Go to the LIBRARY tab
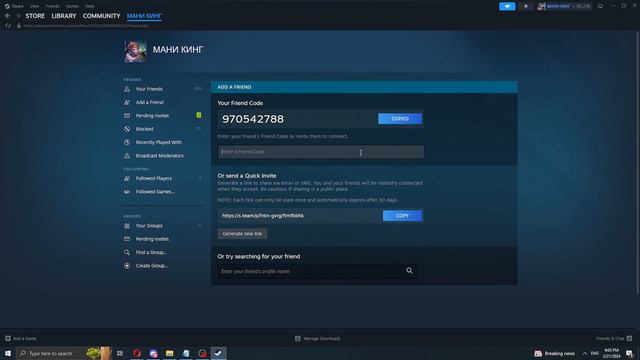Screen dimensions: 640x360 pyautogui.click(x=64, y=16)
